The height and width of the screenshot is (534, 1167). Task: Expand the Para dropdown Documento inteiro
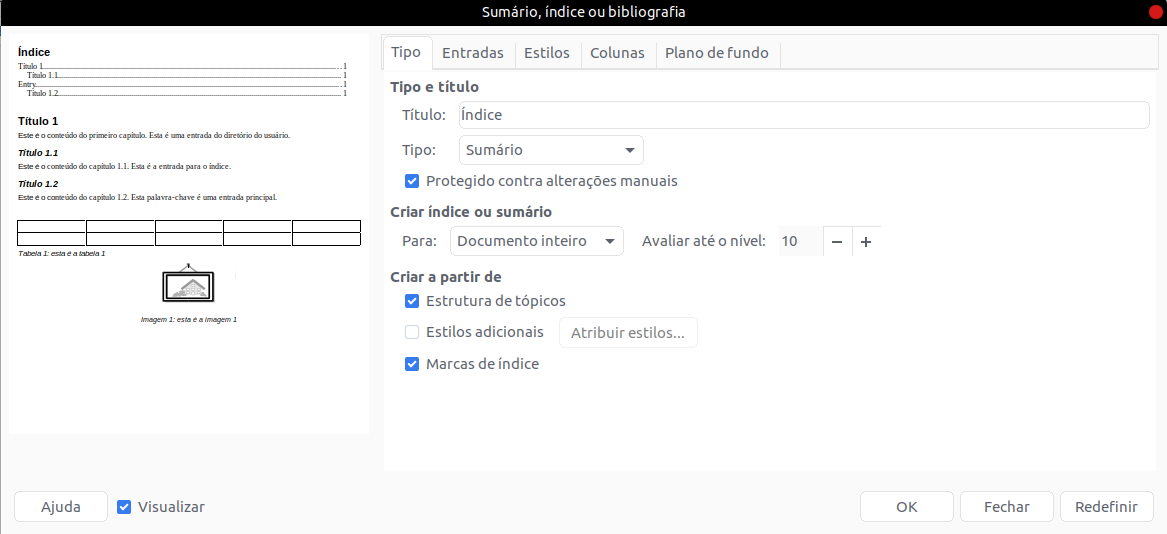(x=537, y=241)
